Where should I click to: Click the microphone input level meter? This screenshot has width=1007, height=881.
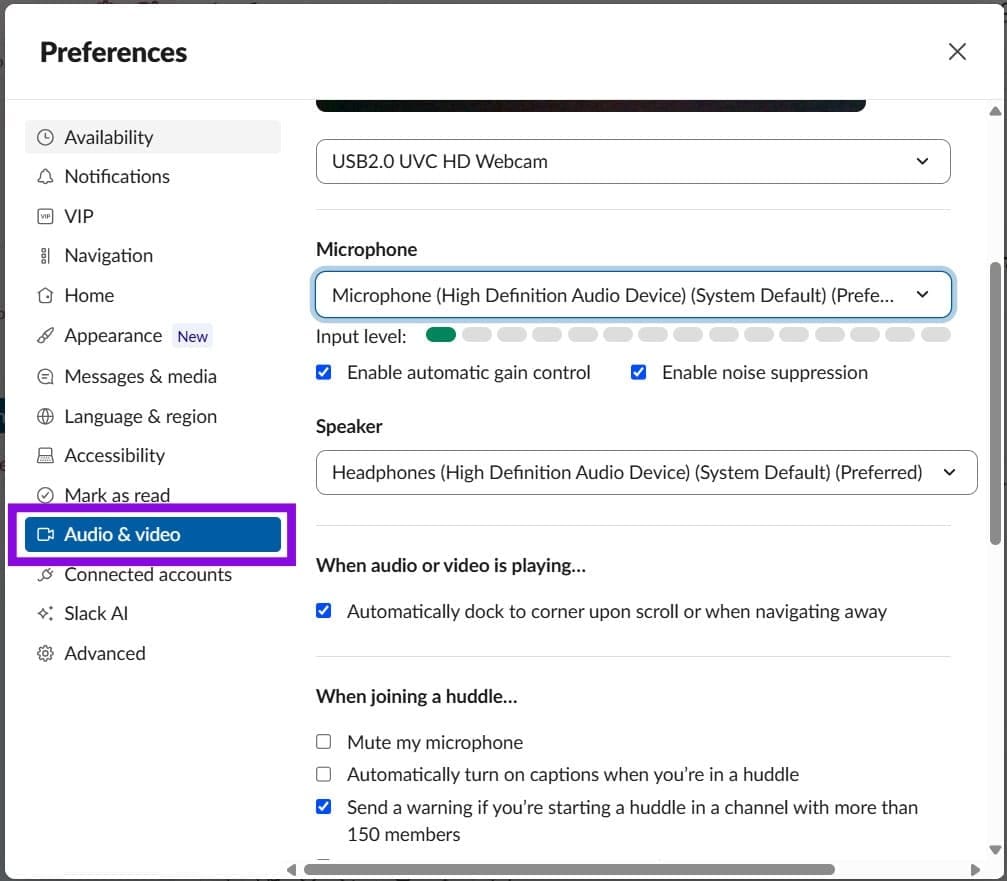click(x=688, y=335)
